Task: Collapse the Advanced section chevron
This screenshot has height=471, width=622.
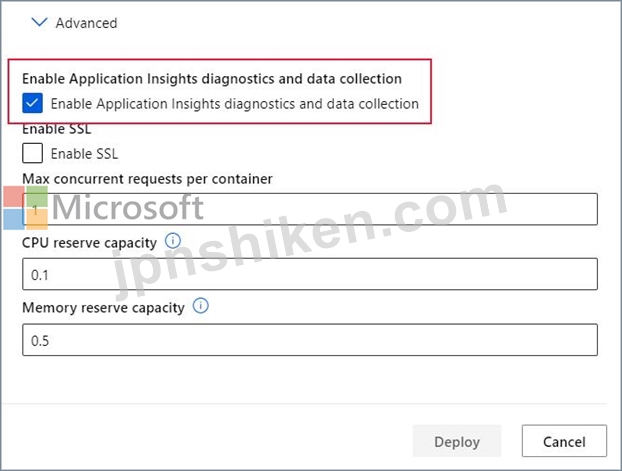Action: pos(39,22)
